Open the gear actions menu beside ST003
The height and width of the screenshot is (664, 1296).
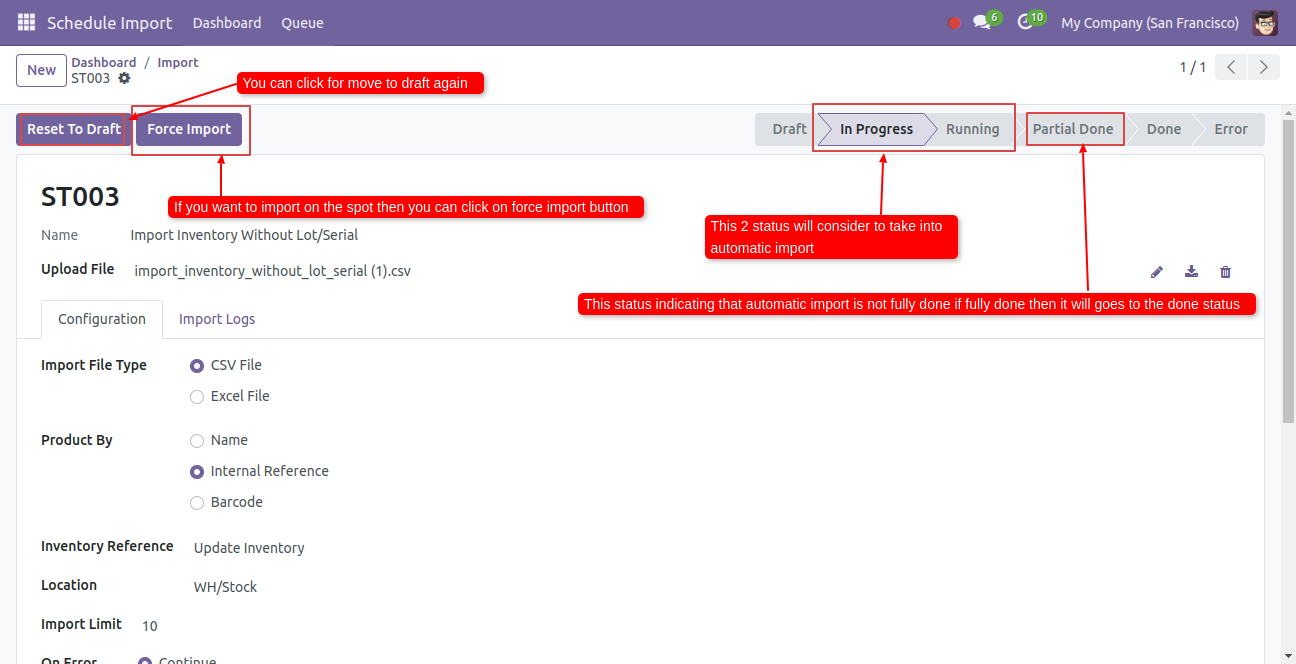pyautogui.click(x=125, y=78)
